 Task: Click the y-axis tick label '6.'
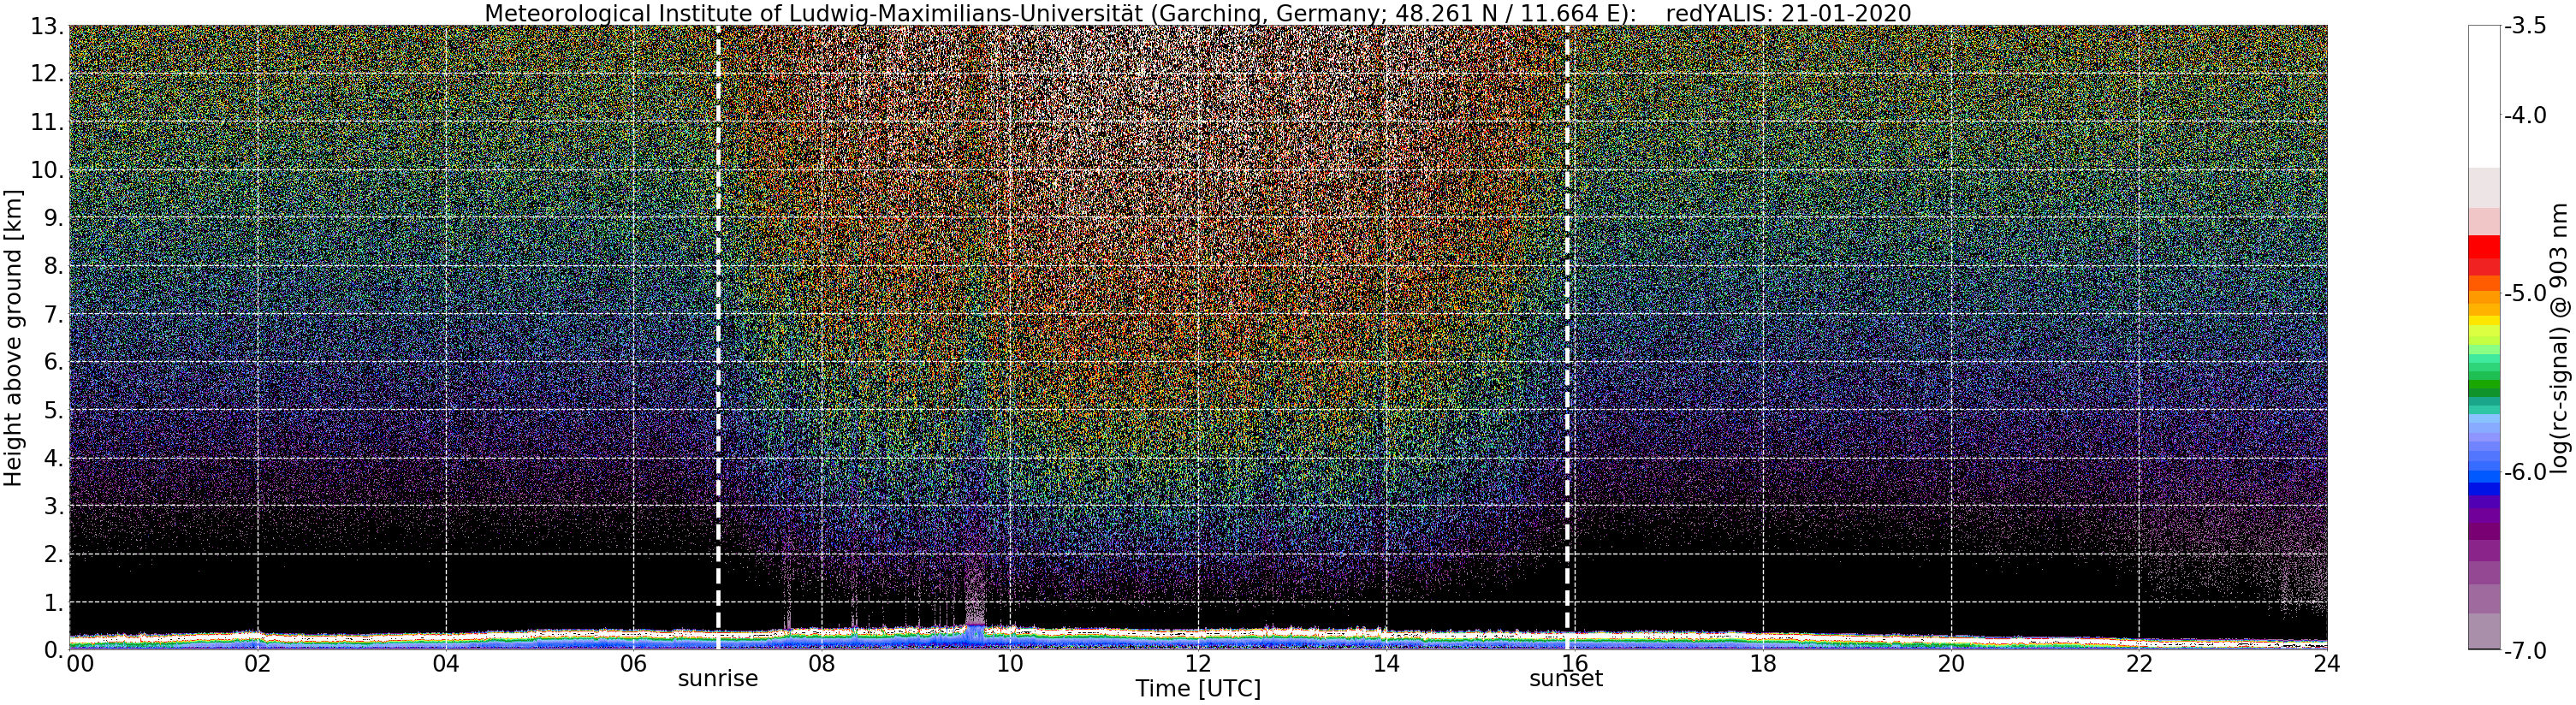54,362
